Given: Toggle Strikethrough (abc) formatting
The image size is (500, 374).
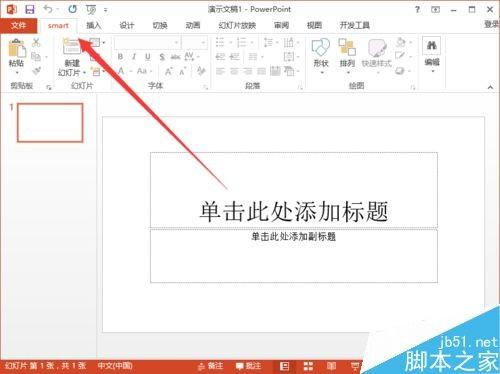Looking at the screenshot, I should [x=175, y=57].
